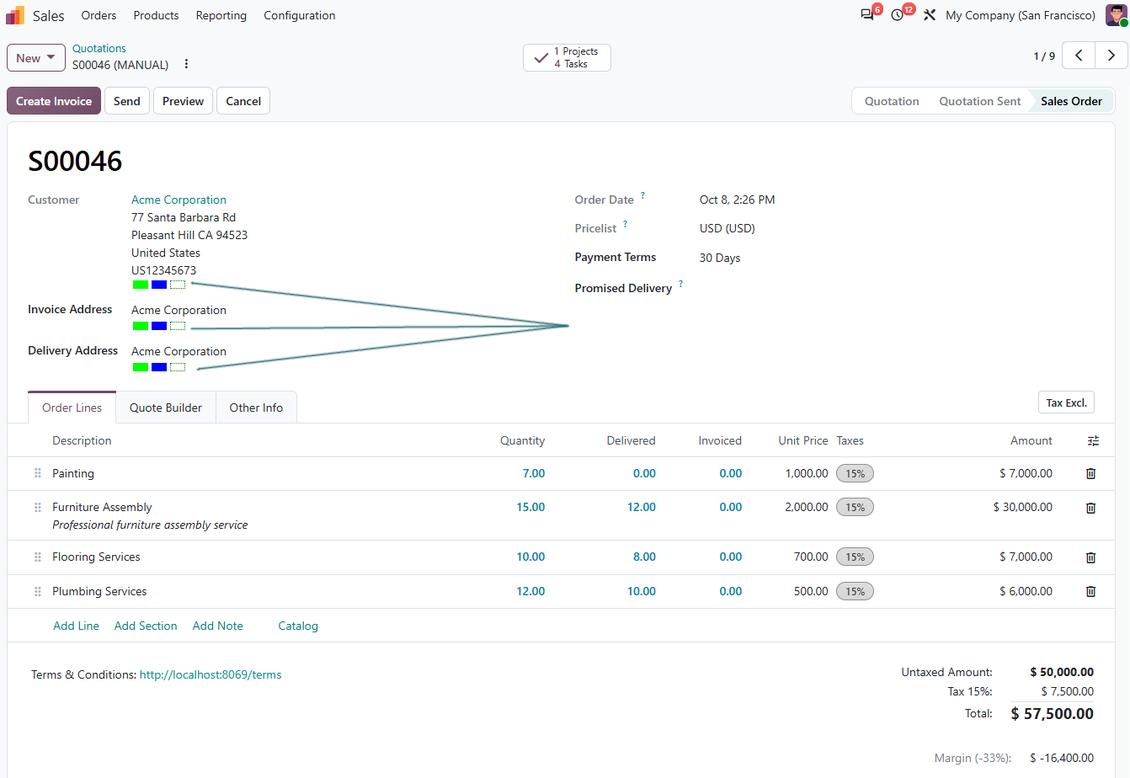Click Furniture Assembly delivered 12.00
Image resolution: width=1130 pixels, height=778 pixels.
[641, 507]
